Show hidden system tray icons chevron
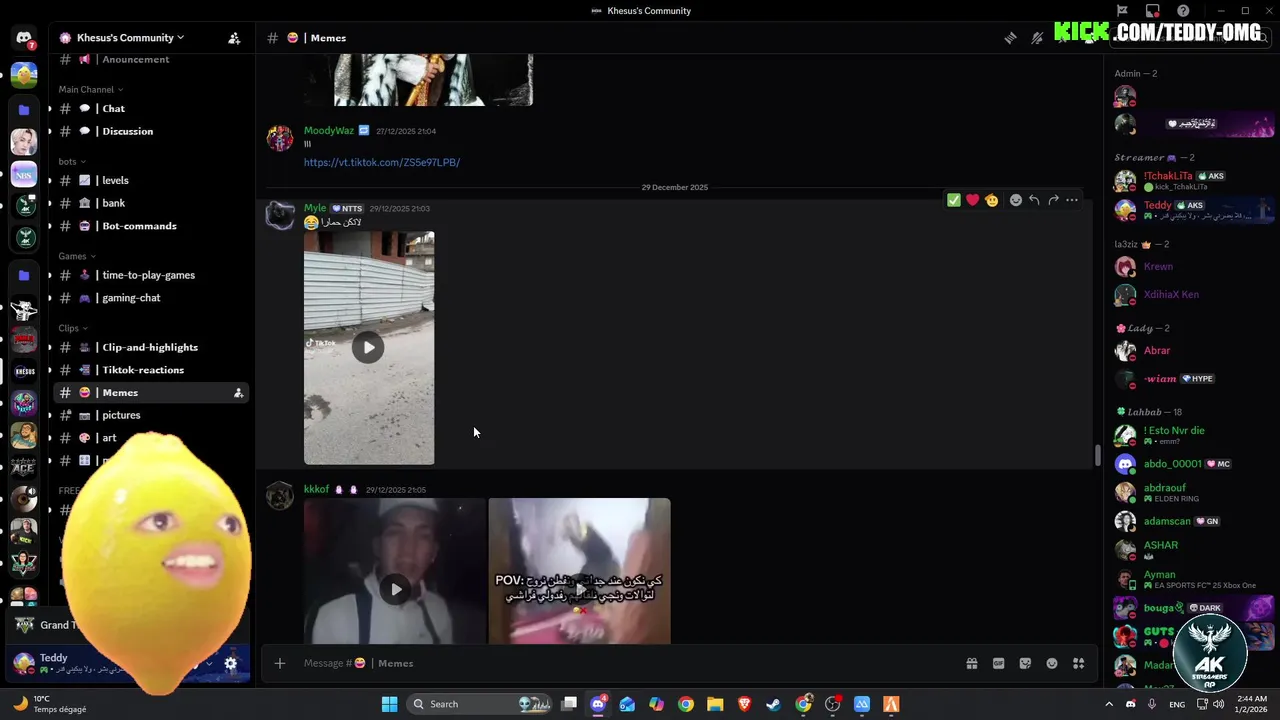This screenshot has height=720, width=1280. tap(1108, 704)
